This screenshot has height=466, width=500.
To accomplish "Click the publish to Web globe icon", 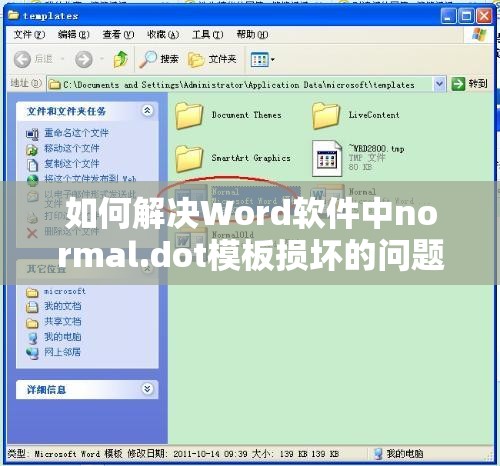I will pos(32,180).
